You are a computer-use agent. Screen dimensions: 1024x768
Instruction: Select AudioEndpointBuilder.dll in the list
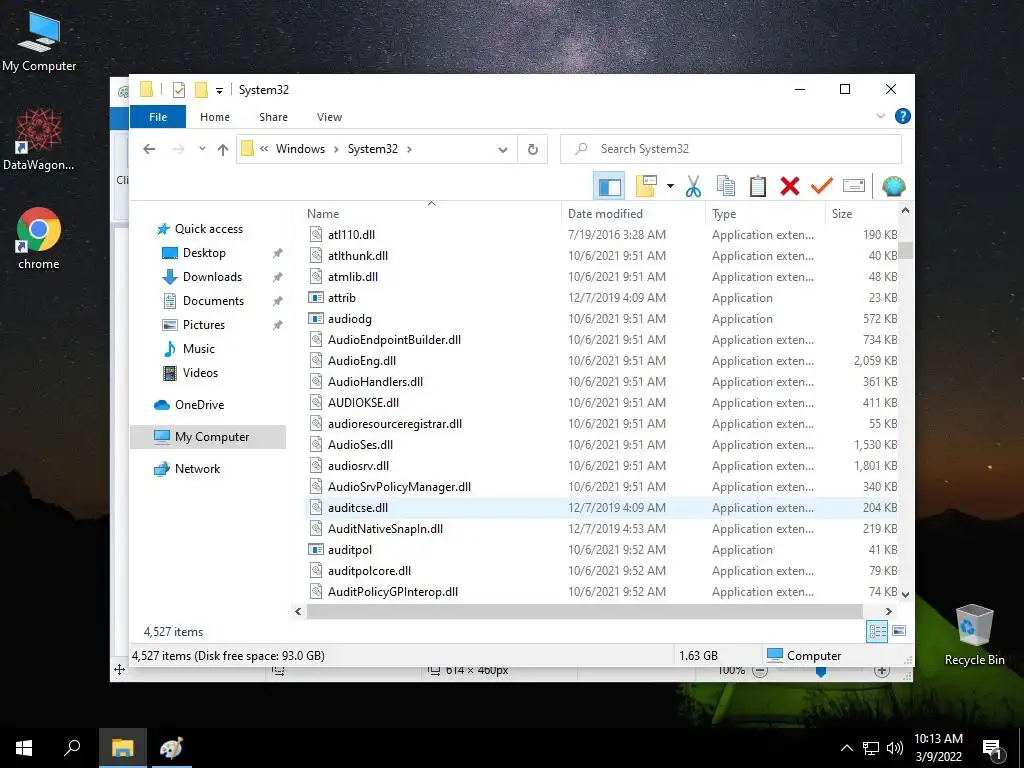394,340
